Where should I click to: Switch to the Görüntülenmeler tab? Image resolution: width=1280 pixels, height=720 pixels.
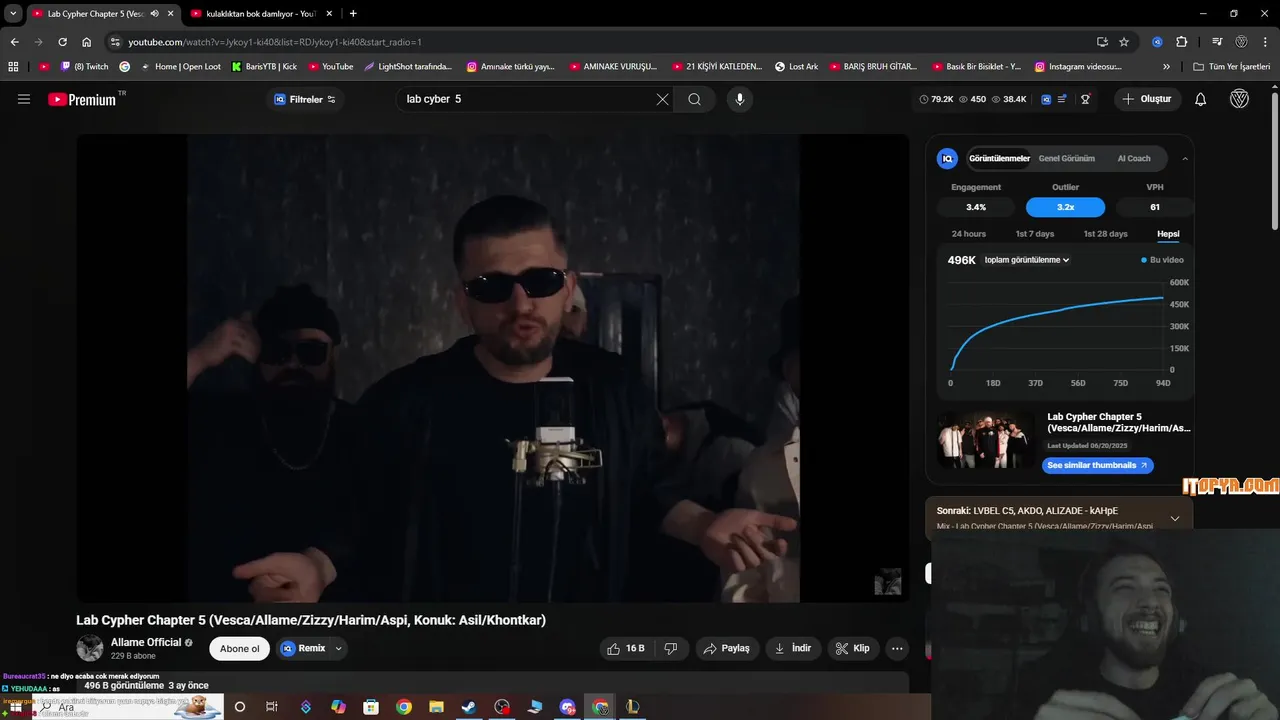point(999,158)
